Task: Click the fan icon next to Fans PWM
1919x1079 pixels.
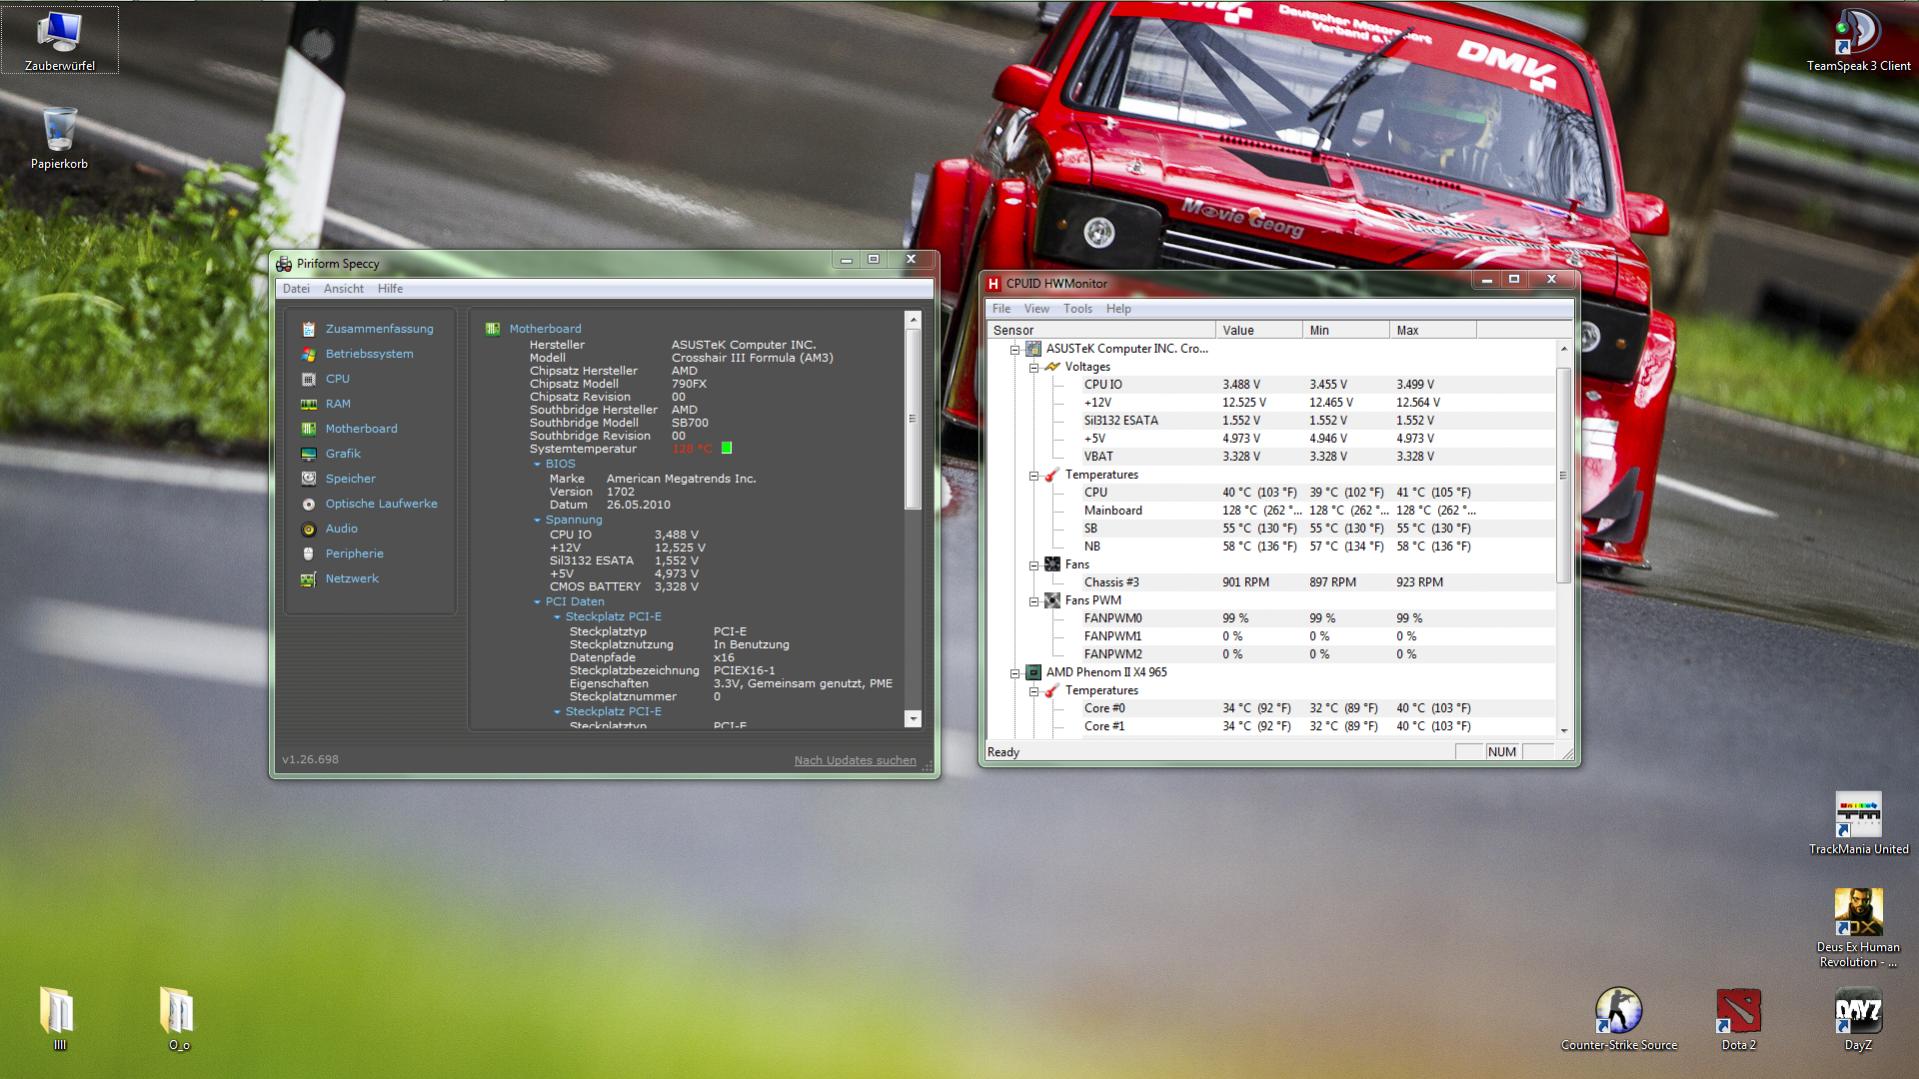Action: tap(1052, 601)
